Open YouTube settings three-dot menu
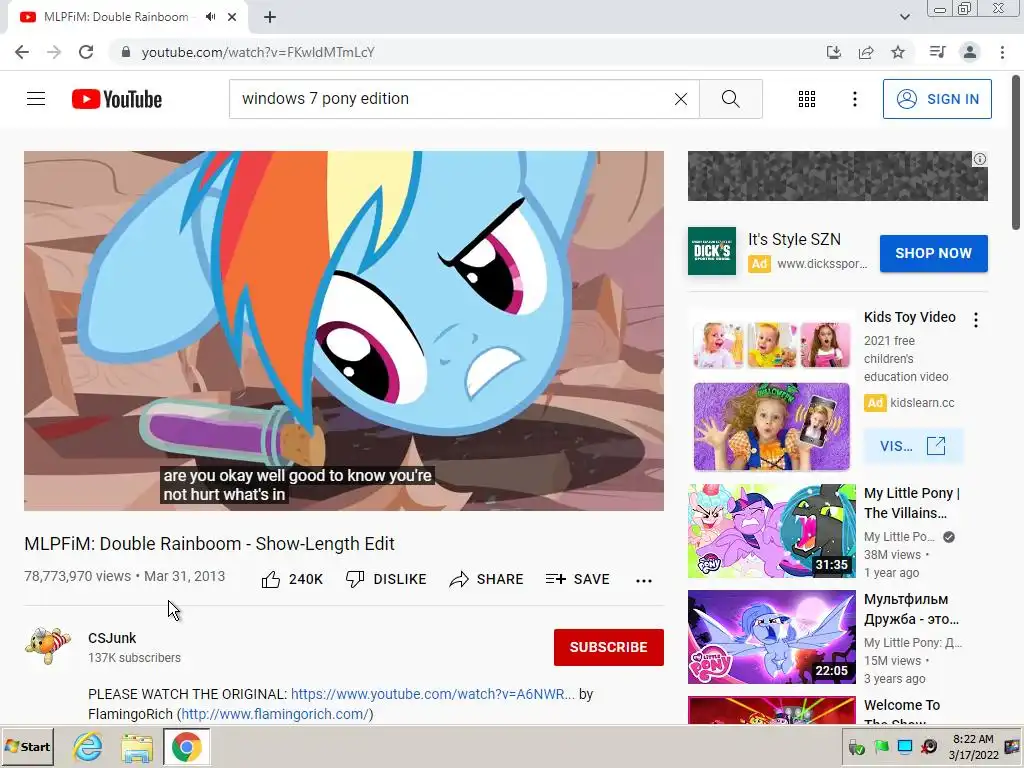1024x768 pixels. coord(854,99)
